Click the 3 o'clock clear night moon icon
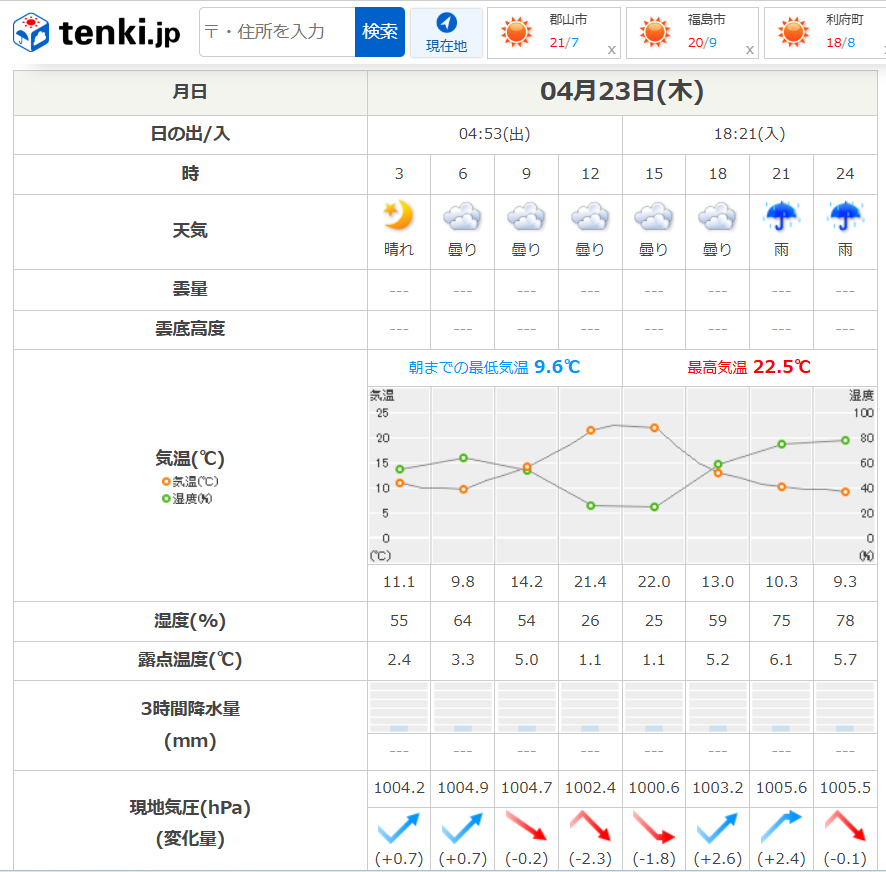 pos(399,216)
